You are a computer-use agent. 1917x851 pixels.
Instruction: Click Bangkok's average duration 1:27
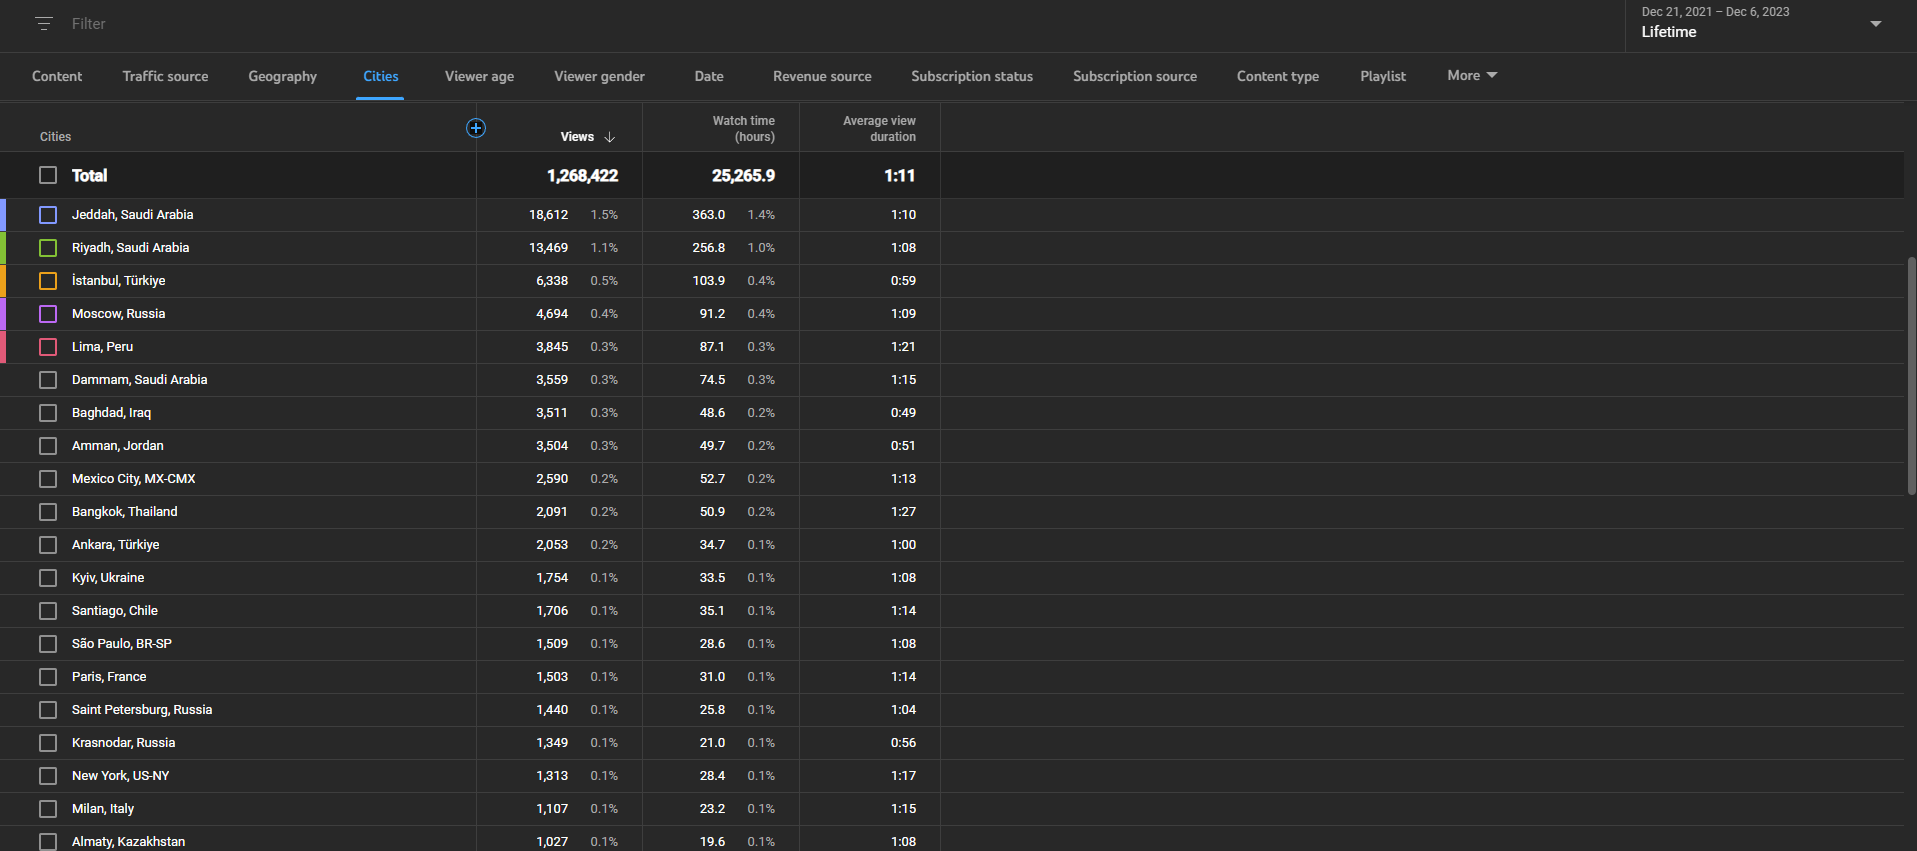(x=903, y=512)
